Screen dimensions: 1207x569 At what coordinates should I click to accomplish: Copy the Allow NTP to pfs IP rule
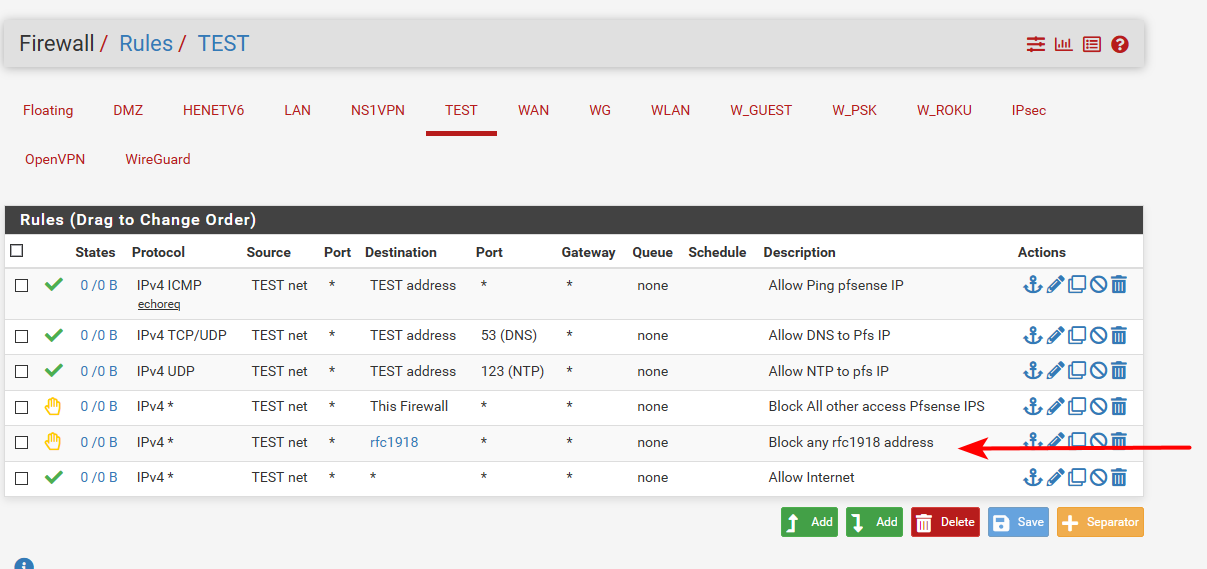pos(1077,371)
